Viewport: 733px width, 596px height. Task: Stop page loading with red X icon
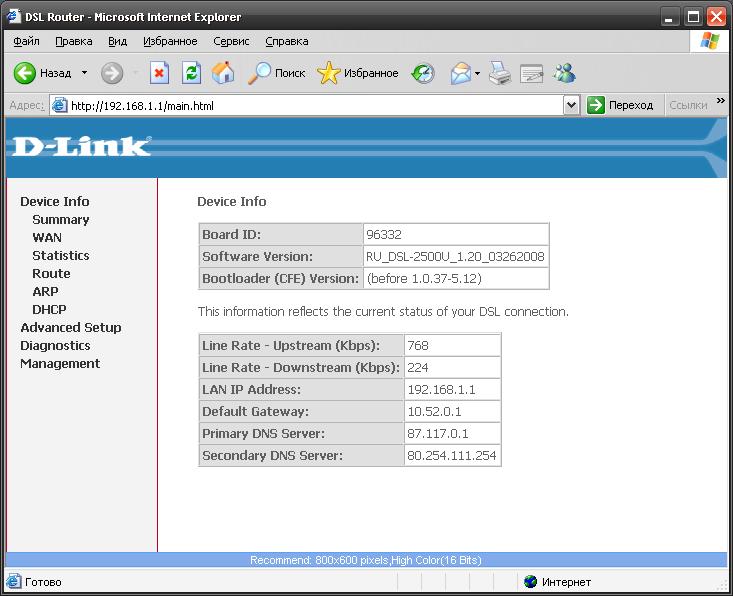(x=159, y=73)
